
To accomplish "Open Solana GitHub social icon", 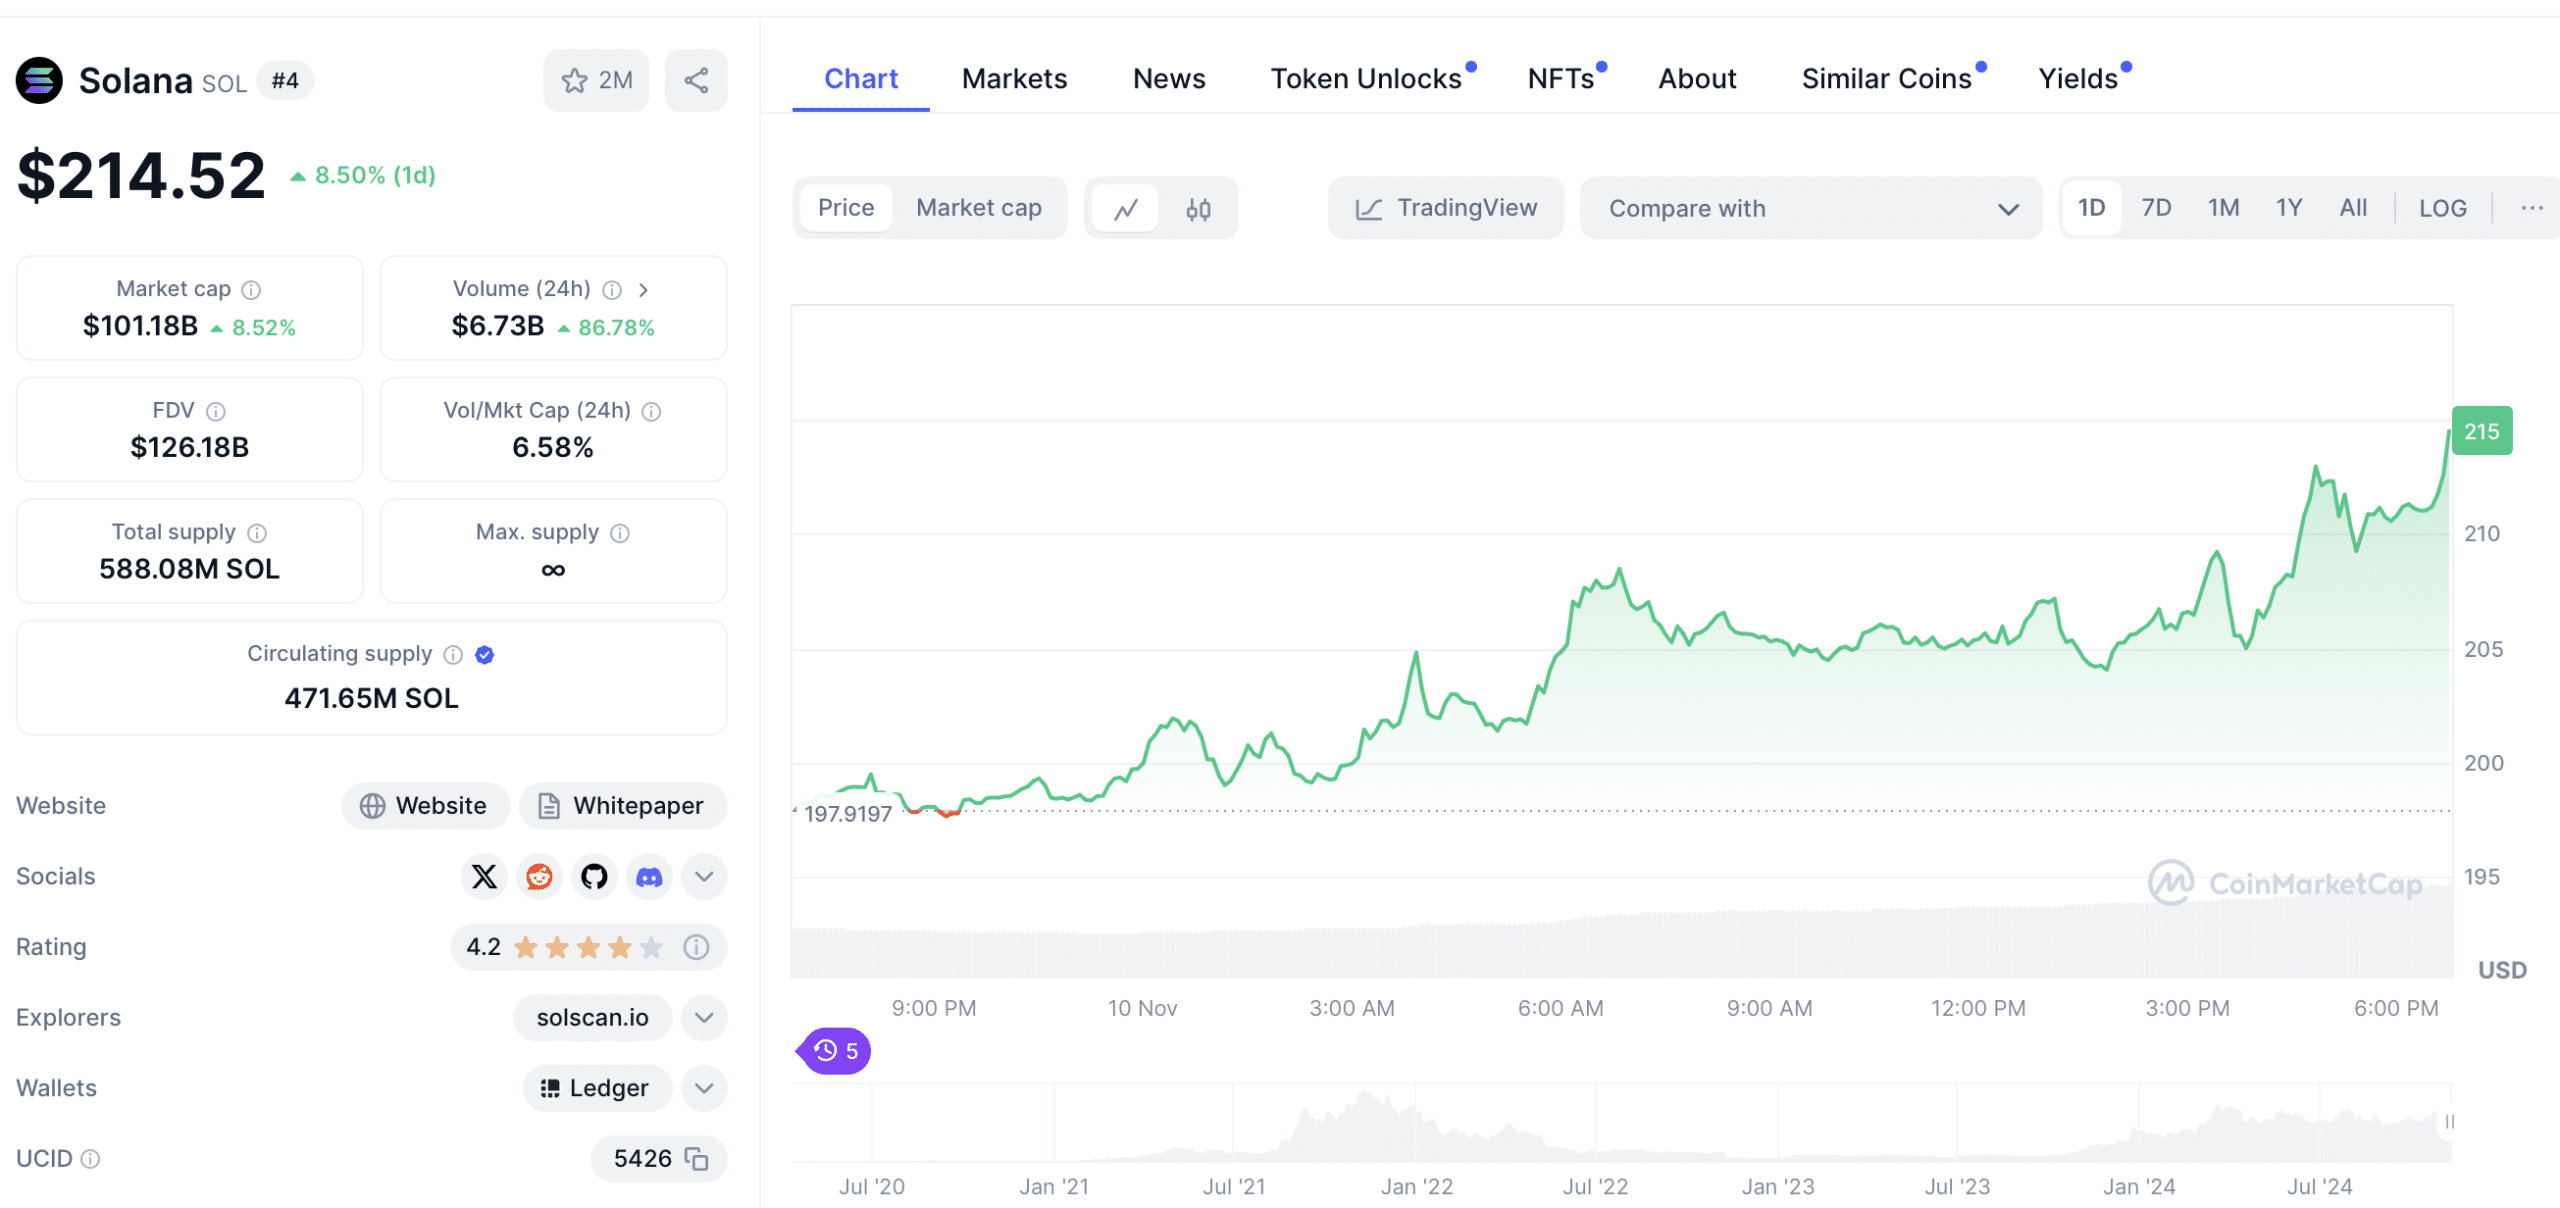I will tap(595, 877).
